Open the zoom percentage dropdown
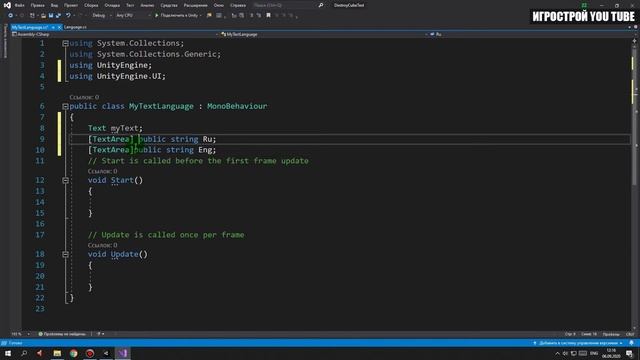This screenshot has height=360, width=640. pos(20,334)
